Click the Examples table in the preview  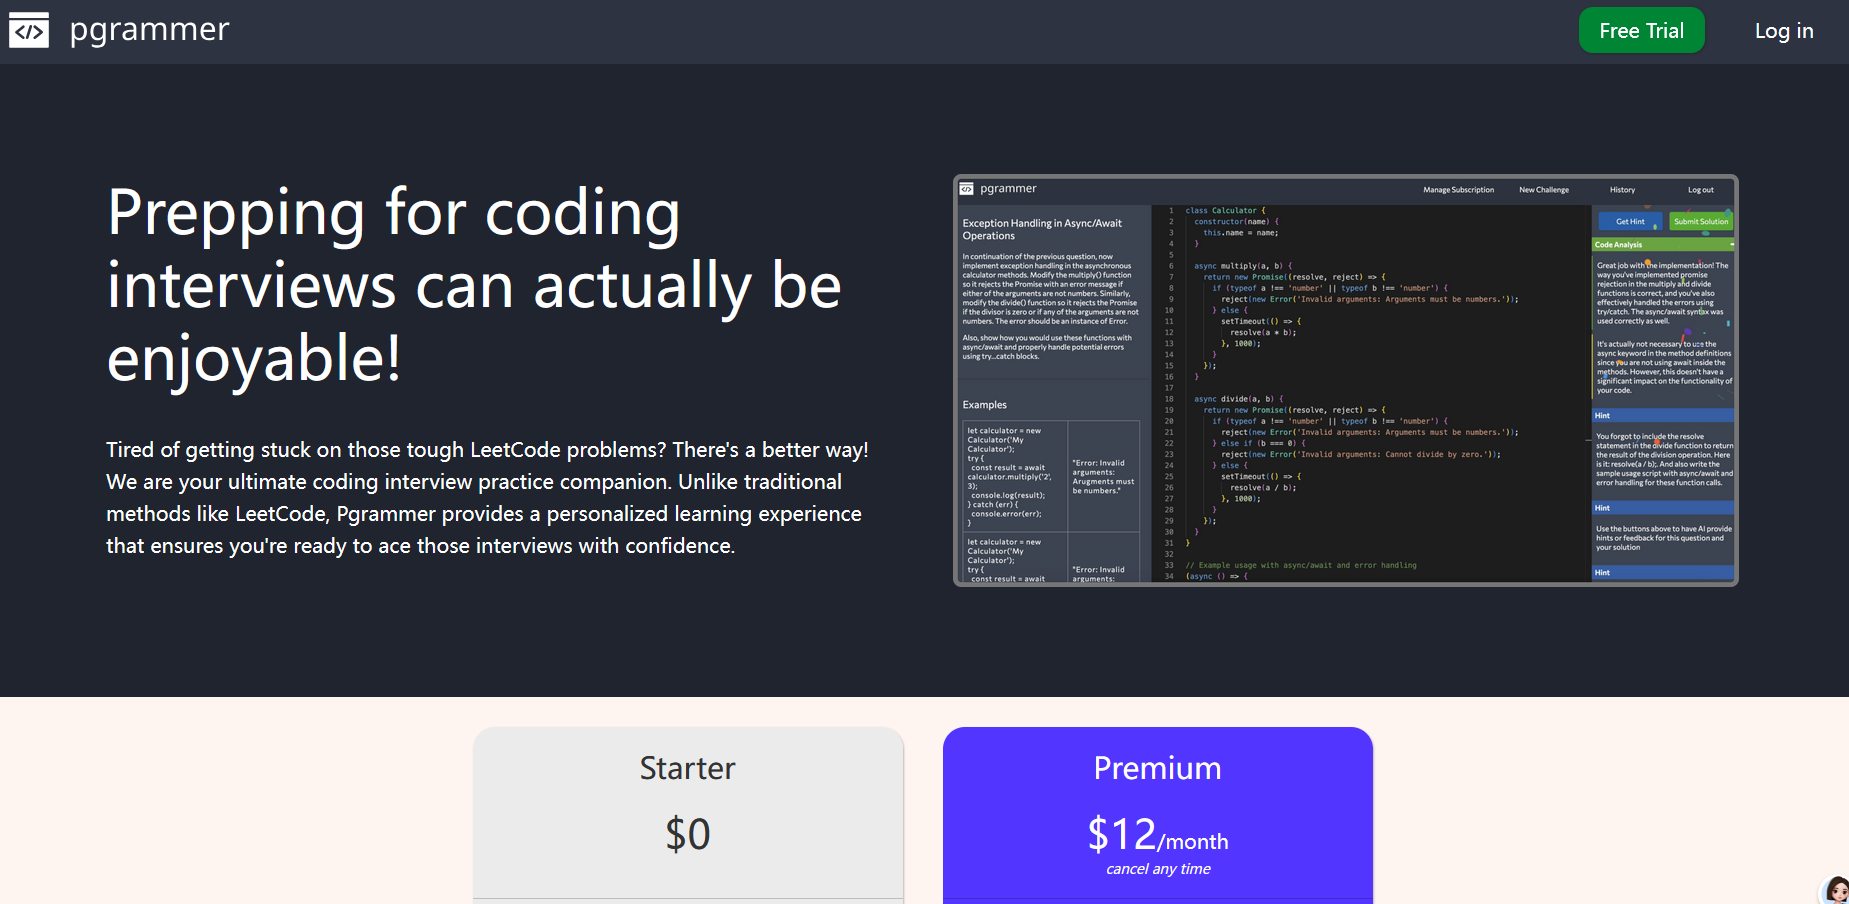pyautogui.click(x=1050, y=500)
